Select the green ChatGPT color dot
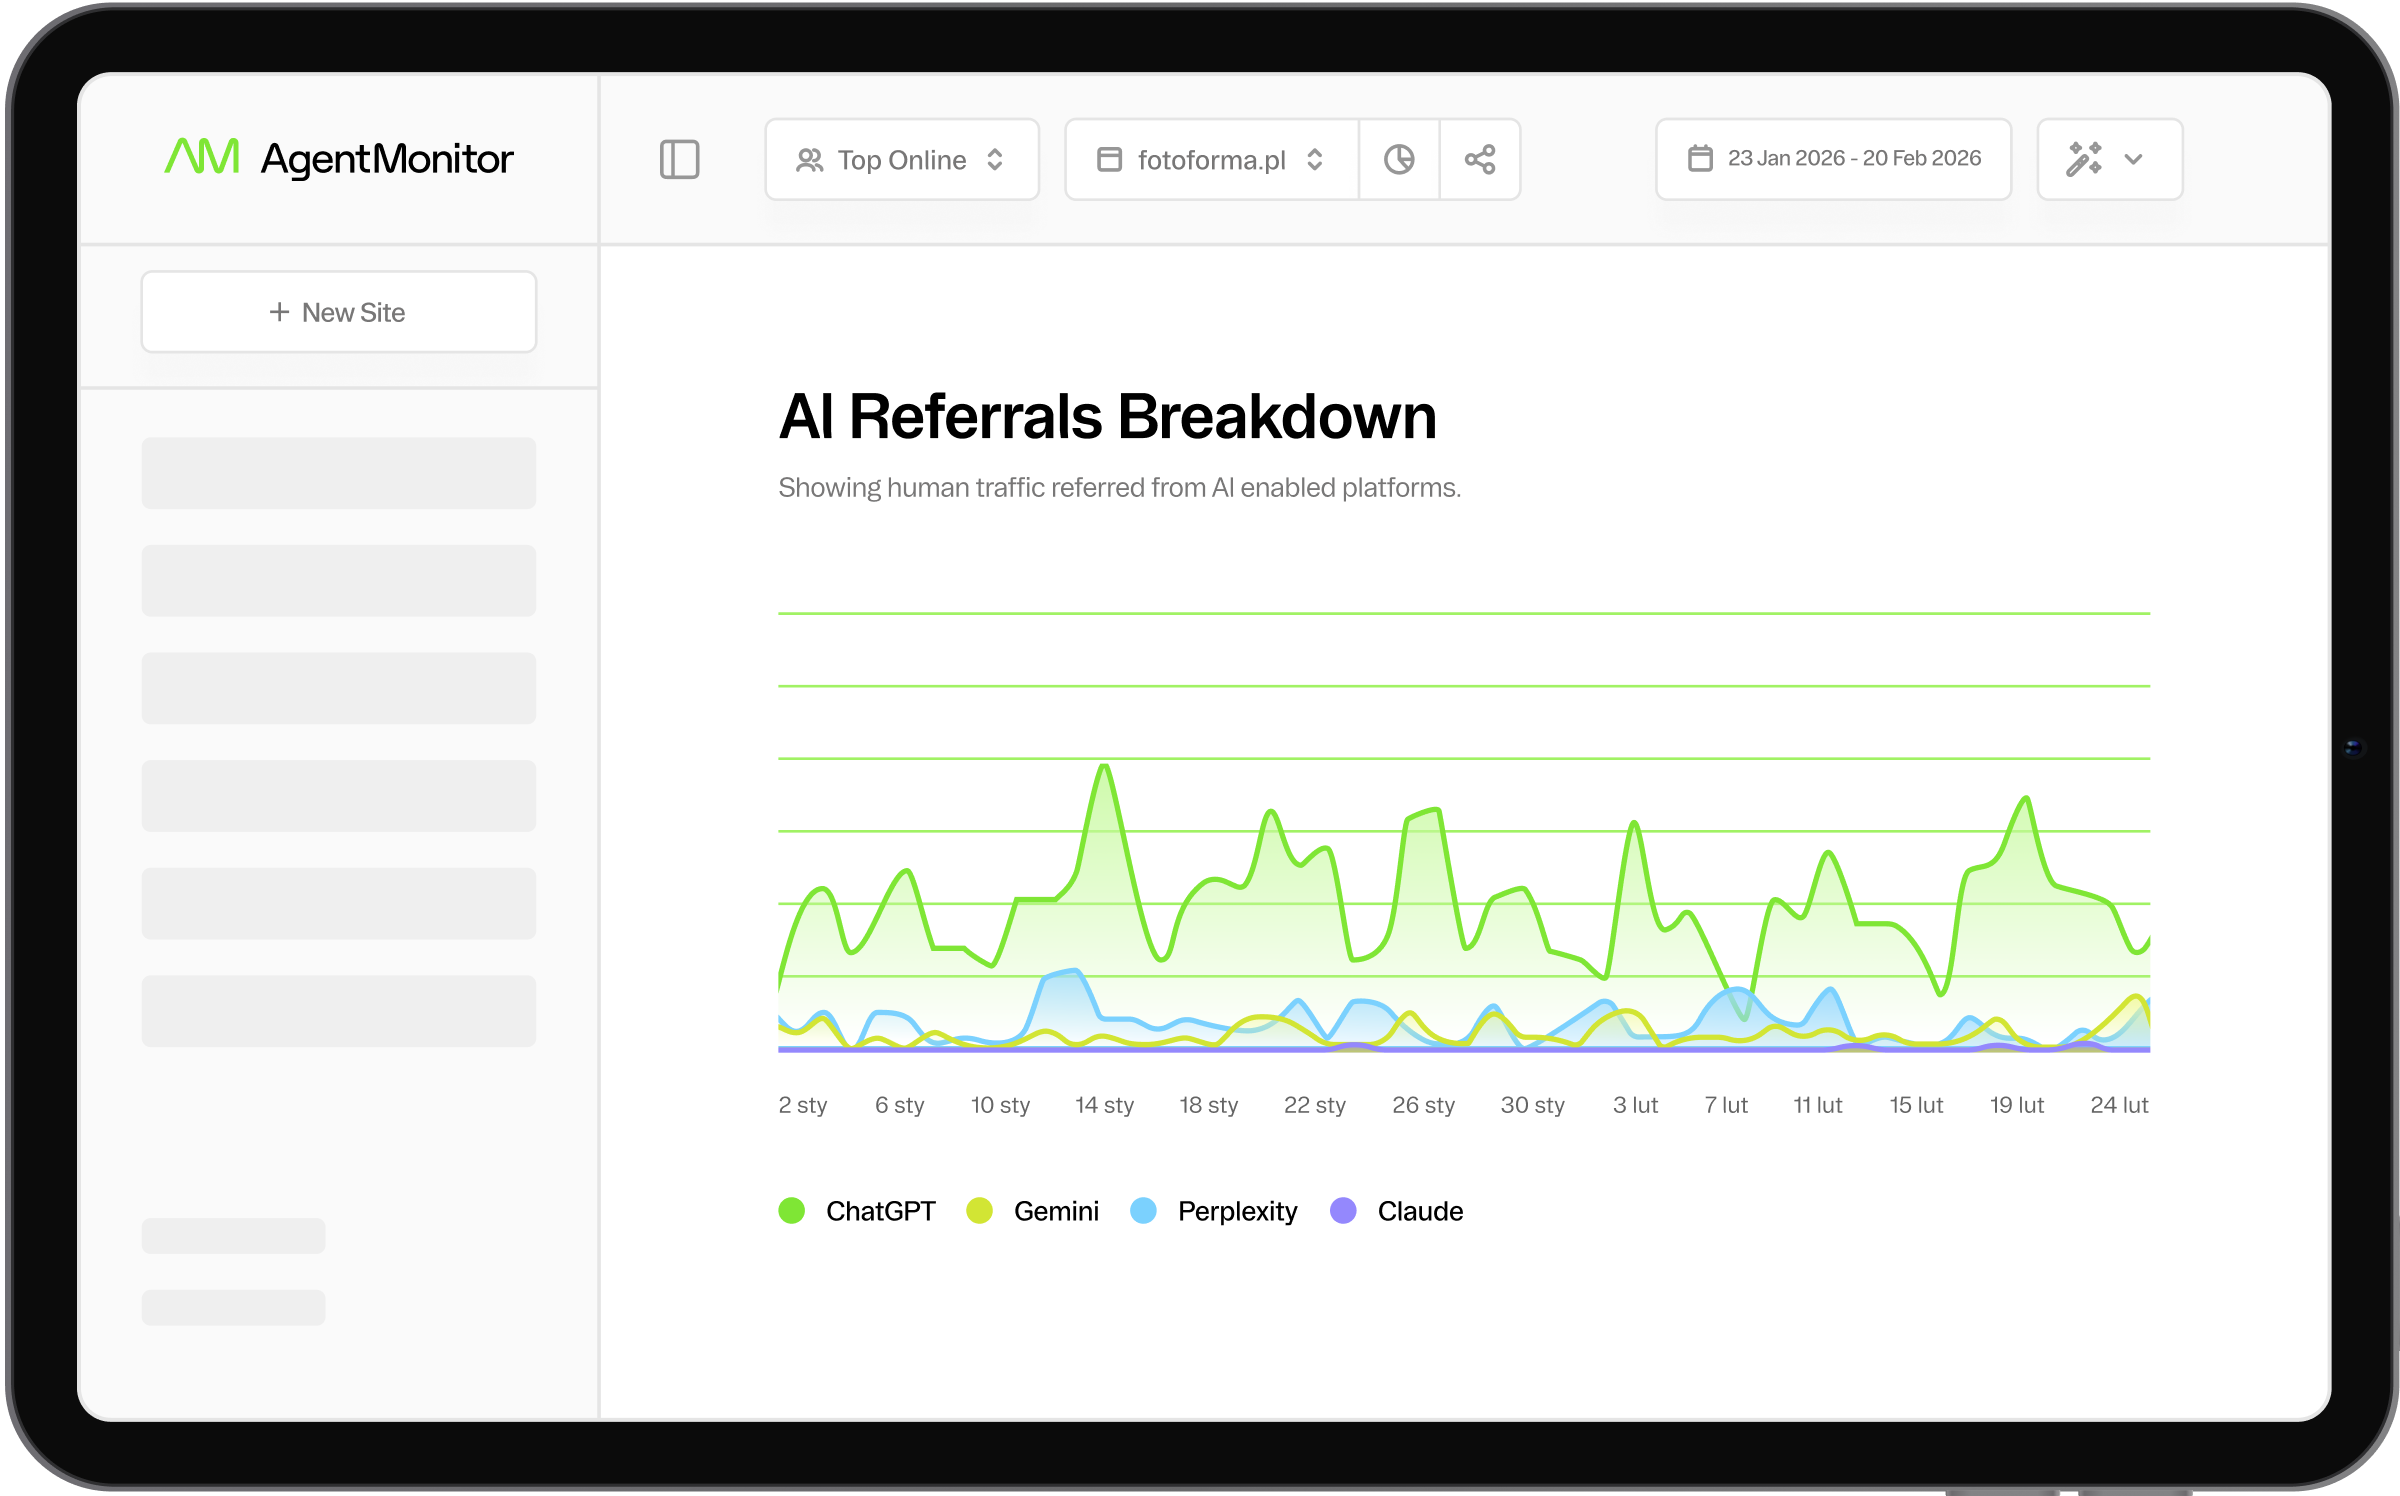This screenshot has height=1496, width=2400. 792,1210
